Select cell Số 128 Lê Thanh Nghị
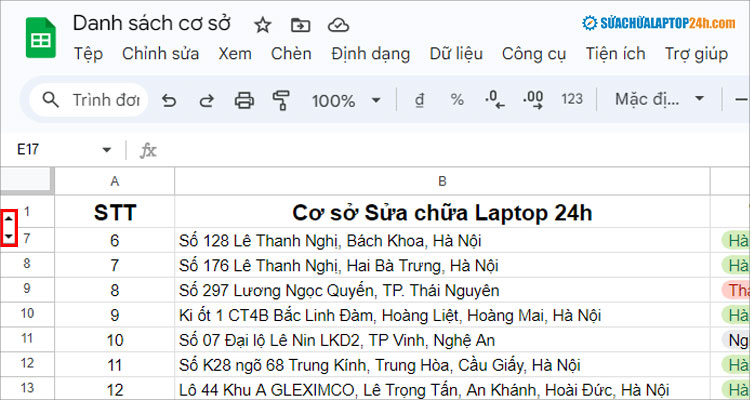The image size is (750, 400). coord(442,240)
